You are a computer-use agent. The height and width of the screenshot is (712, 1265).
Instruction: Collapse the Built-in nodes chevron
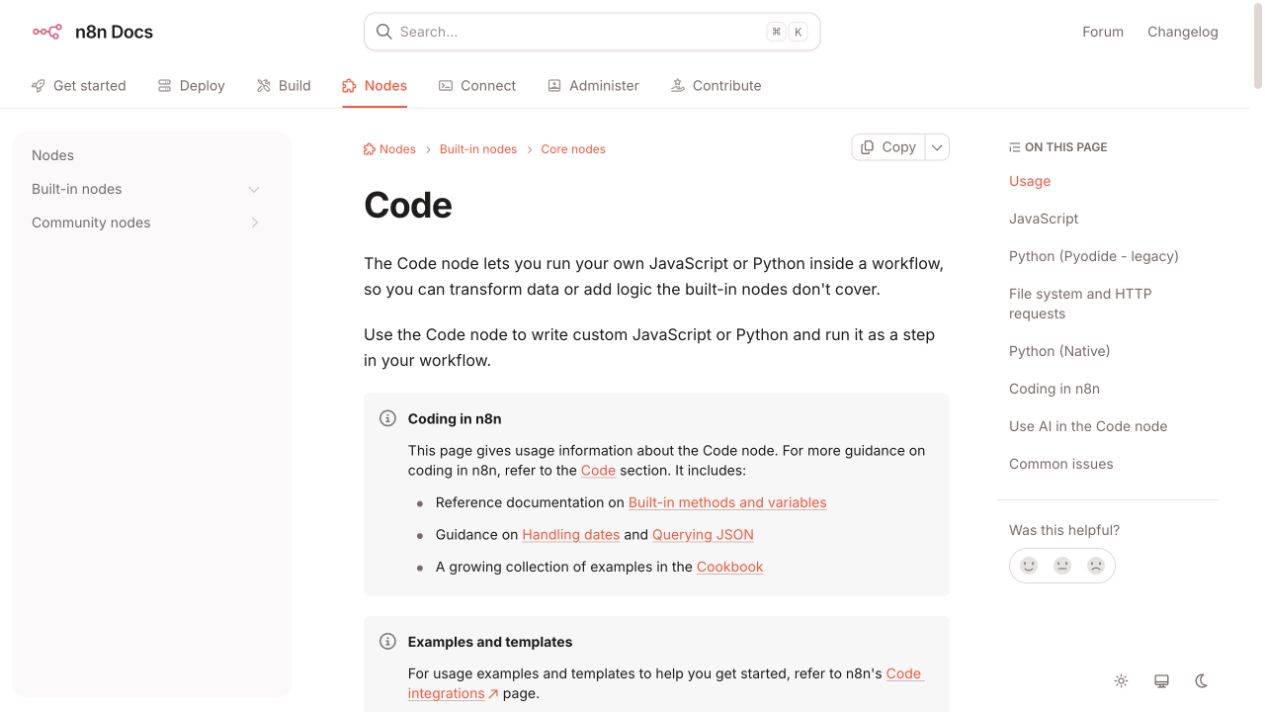254,189
